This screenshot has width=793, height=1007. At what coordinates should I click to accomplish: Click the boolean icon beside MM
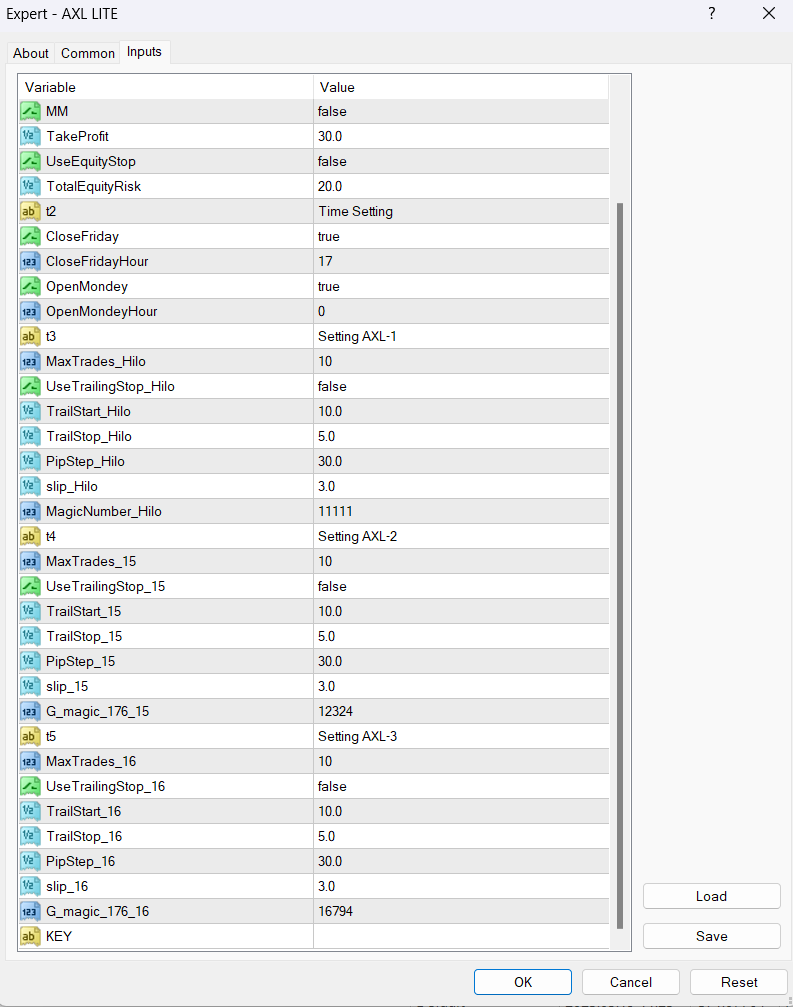(x=30, y=111)
